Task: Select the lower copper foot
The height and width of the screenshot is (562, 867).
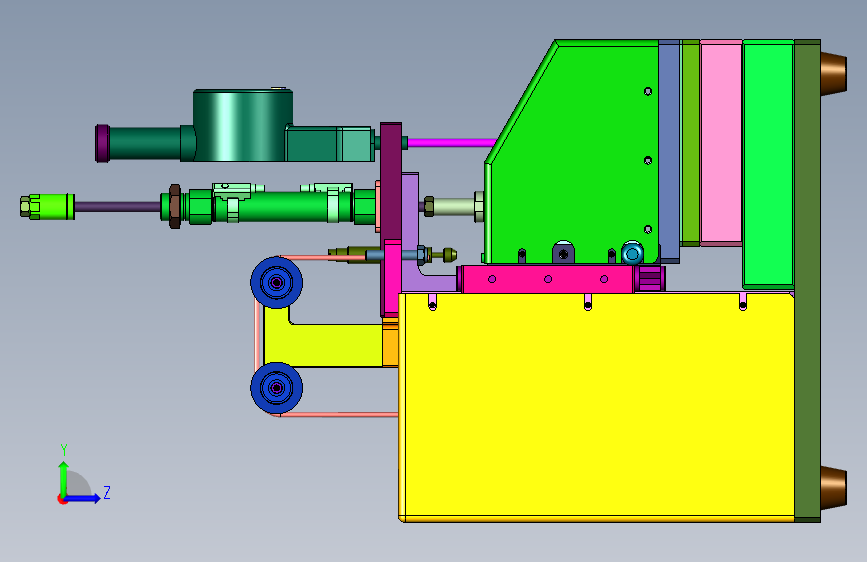Action: pyautogui.click(x=834, y=487)
